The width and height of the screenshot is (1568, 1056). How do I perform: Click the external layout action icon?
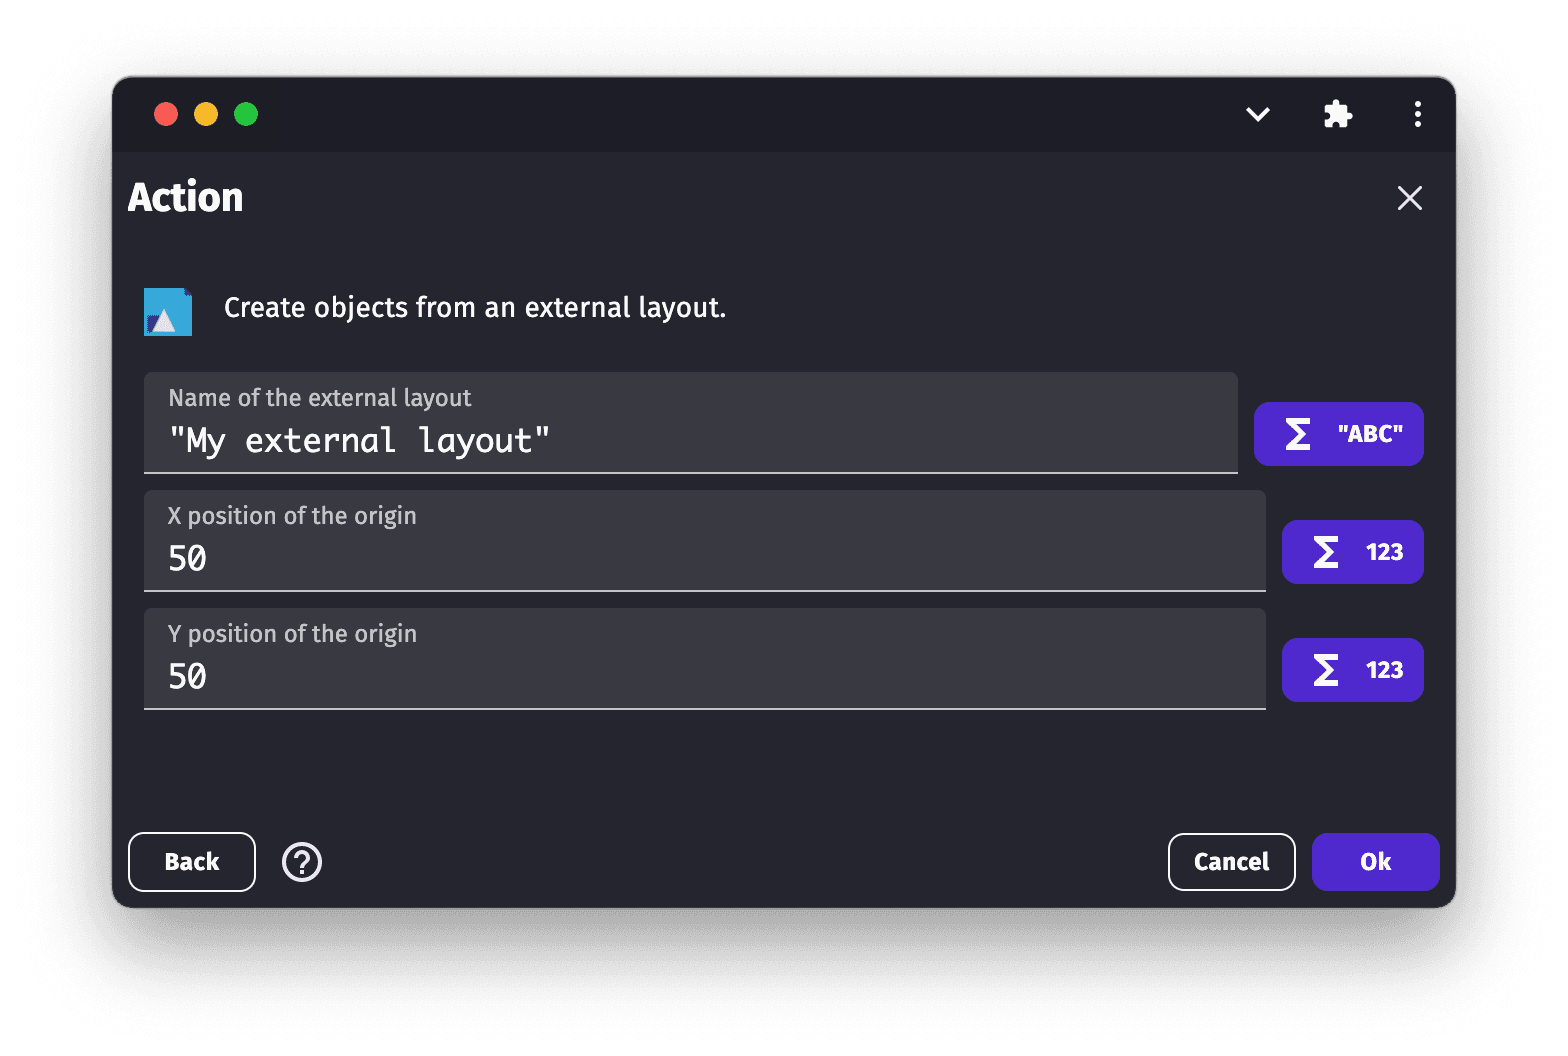coord(168,312)
